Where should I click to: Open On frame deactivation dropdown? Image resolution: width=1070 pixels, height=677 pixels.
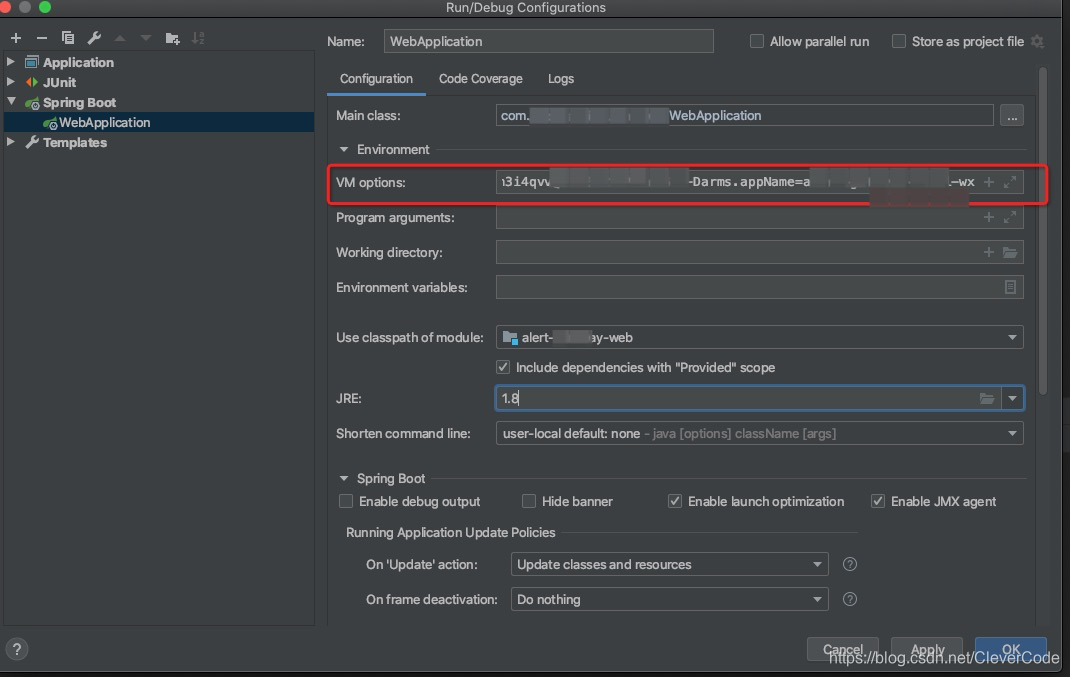(x=817, y=599)
